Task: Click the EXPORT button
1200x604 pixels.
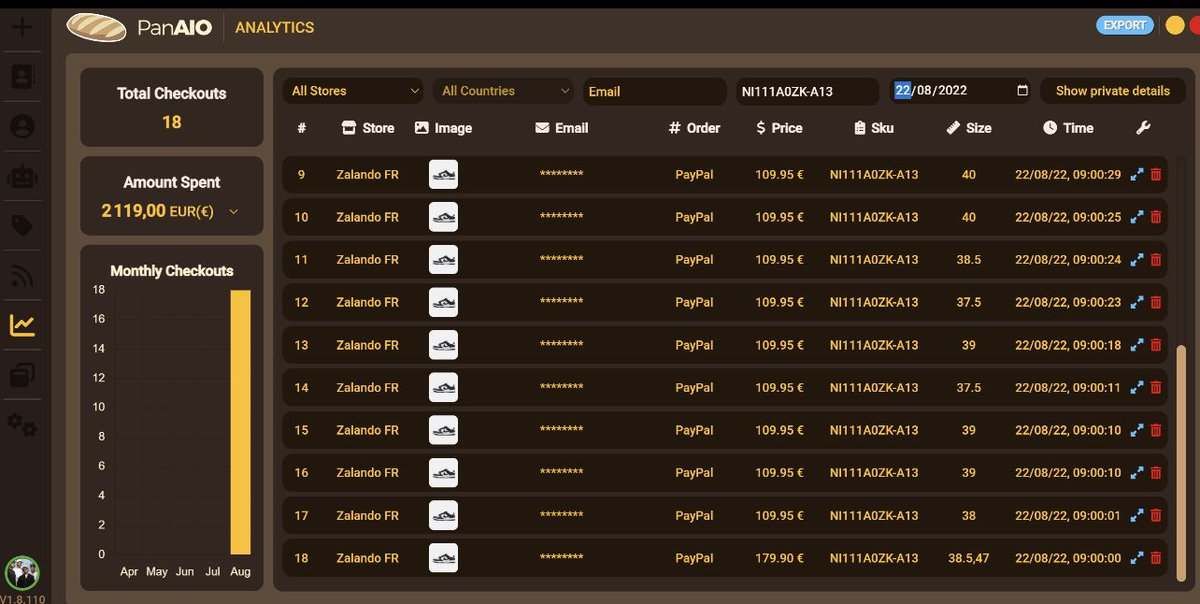Action: click(x=1124, y=25)
